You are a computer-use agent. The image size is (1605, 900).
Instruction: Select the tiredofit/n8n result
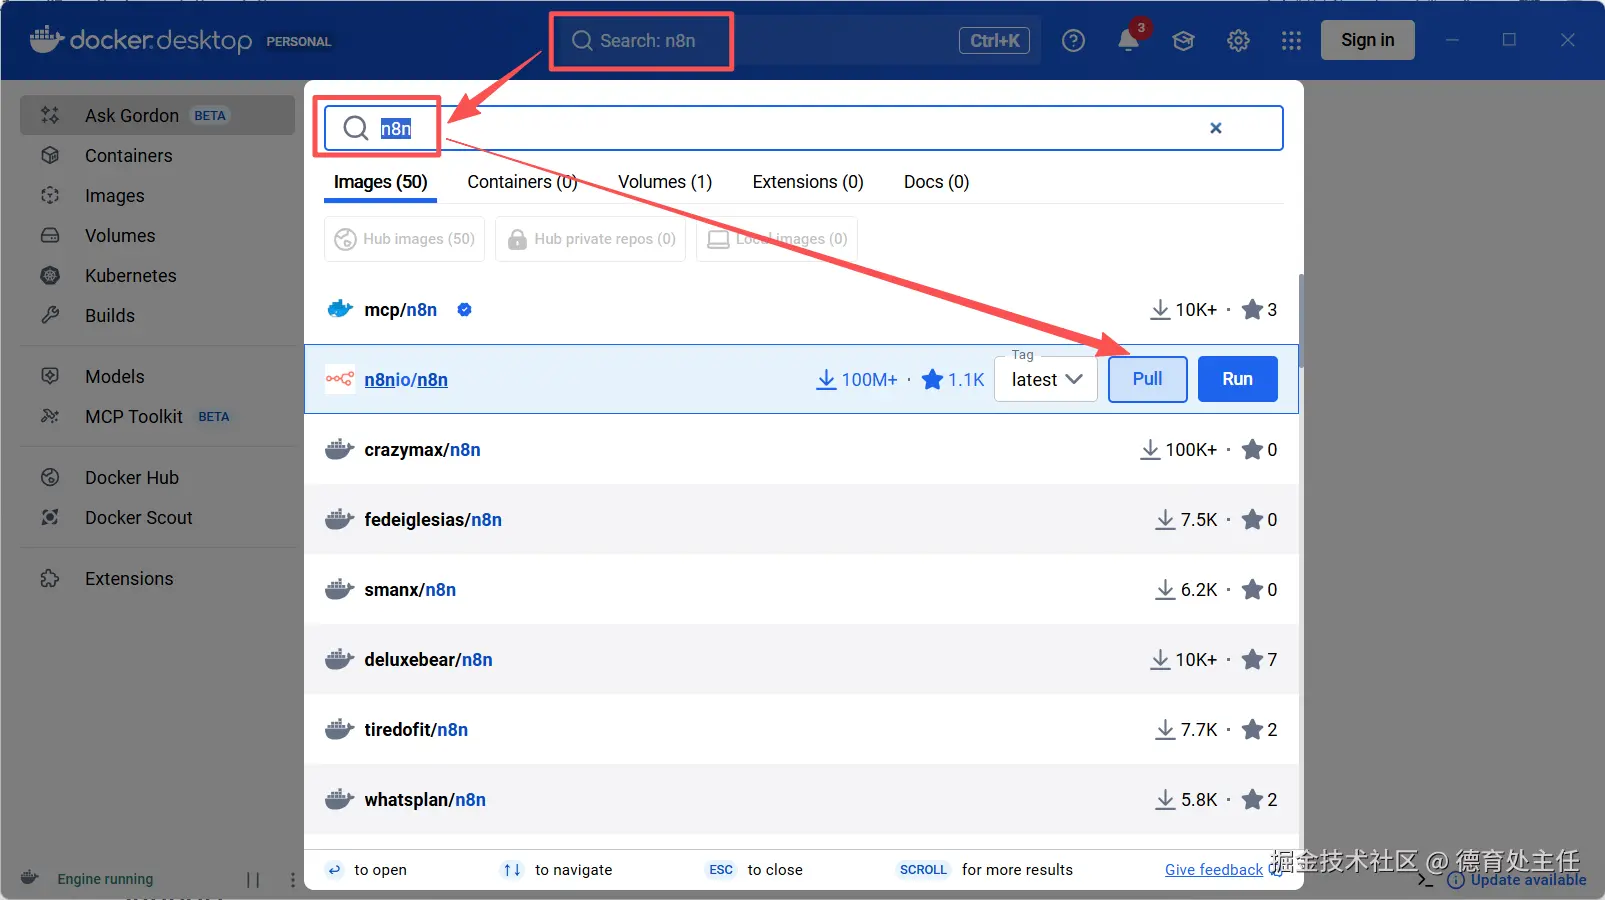[801, 730]
